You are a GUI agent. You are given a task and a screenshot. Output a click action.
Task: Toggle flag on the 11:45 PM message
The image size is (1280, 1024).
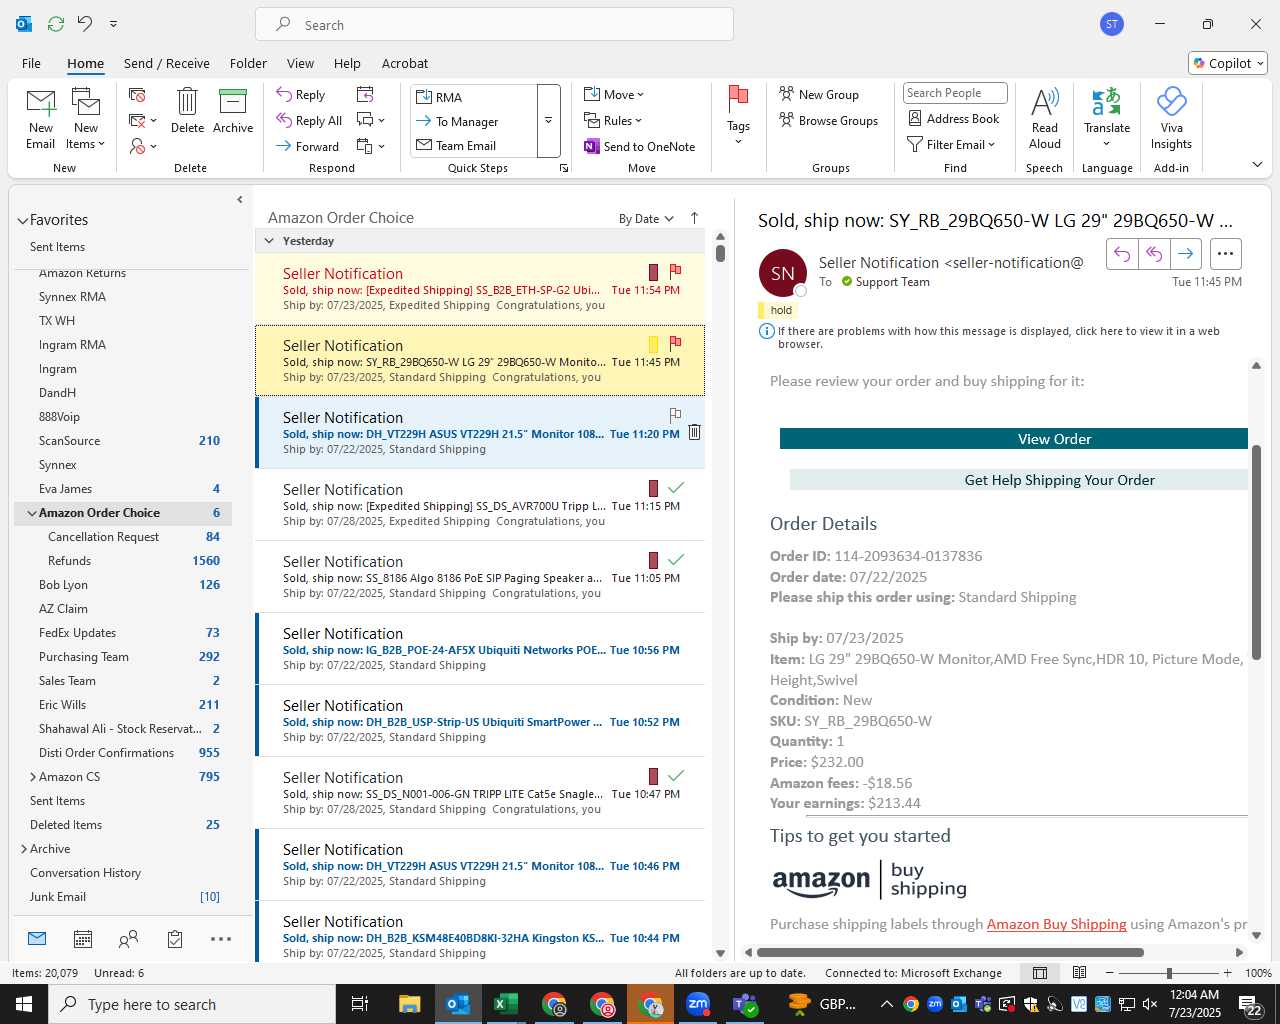675,342
